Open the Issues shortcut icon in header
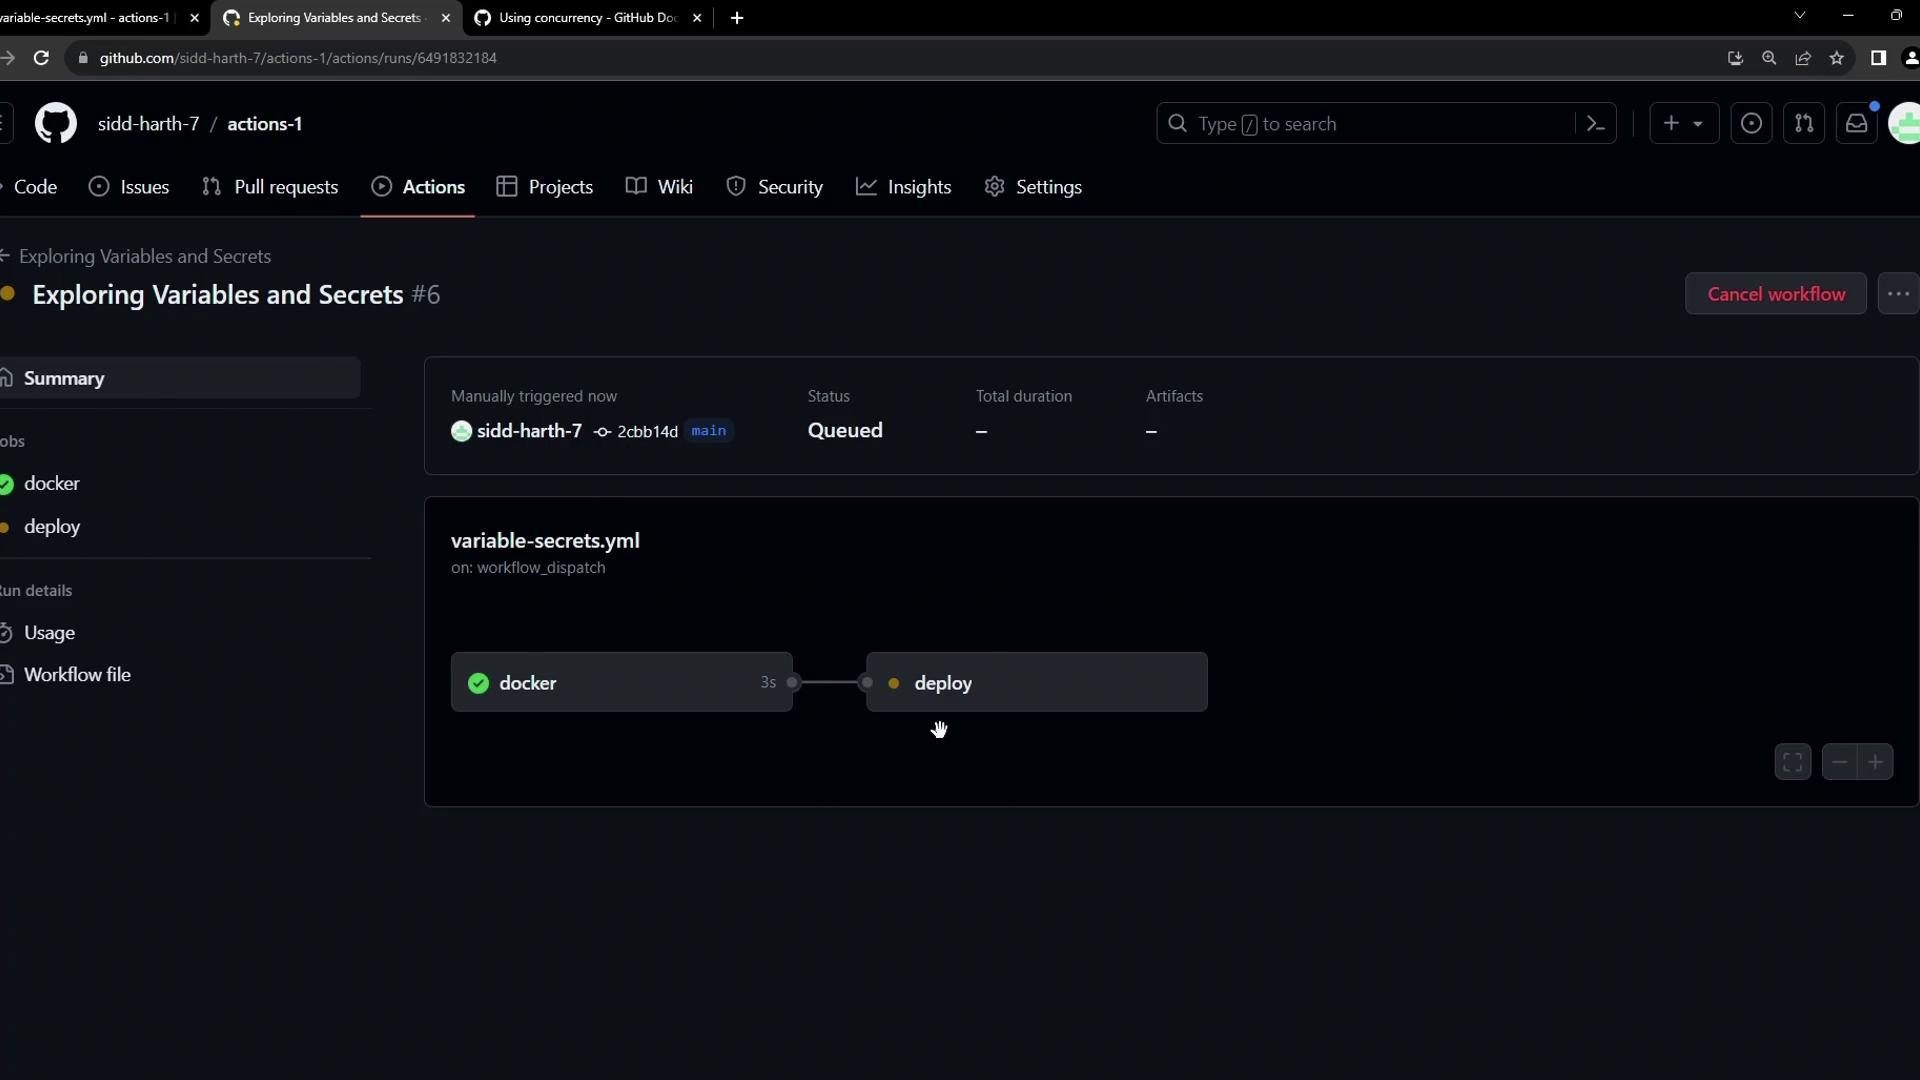The width and height of the screenshot is (1920, 1080). 1751,124
